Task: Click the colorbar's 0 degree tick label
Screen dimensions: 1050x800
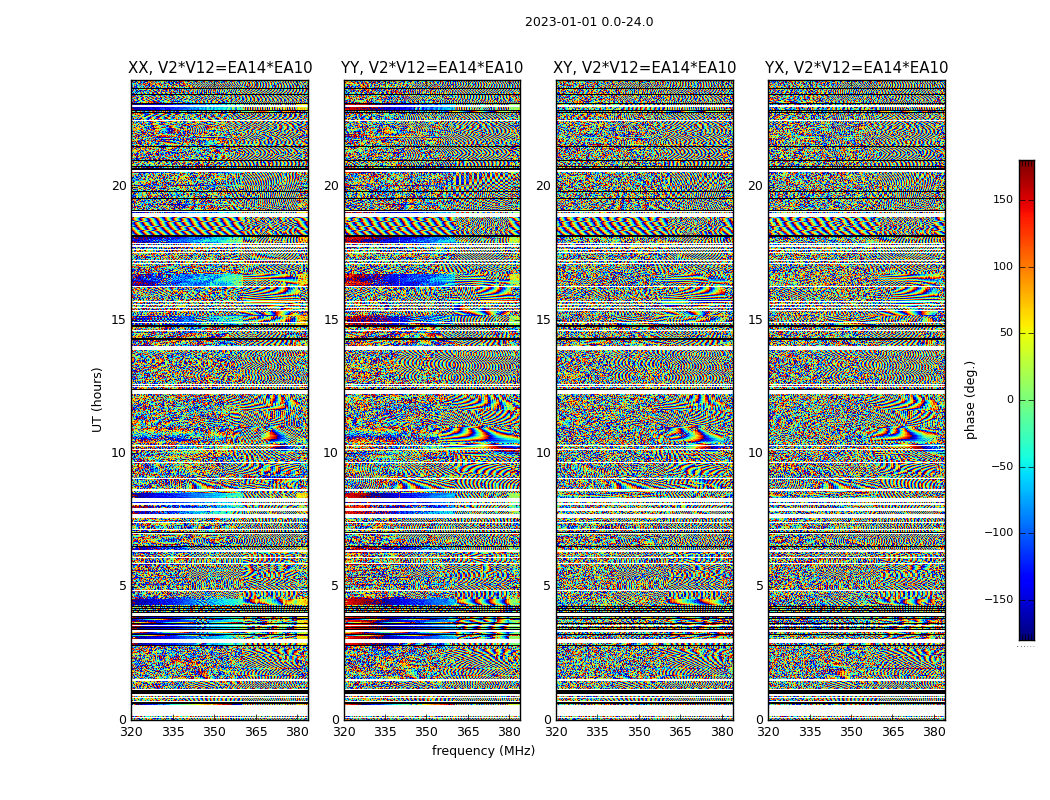Action: coord(1009,400)
